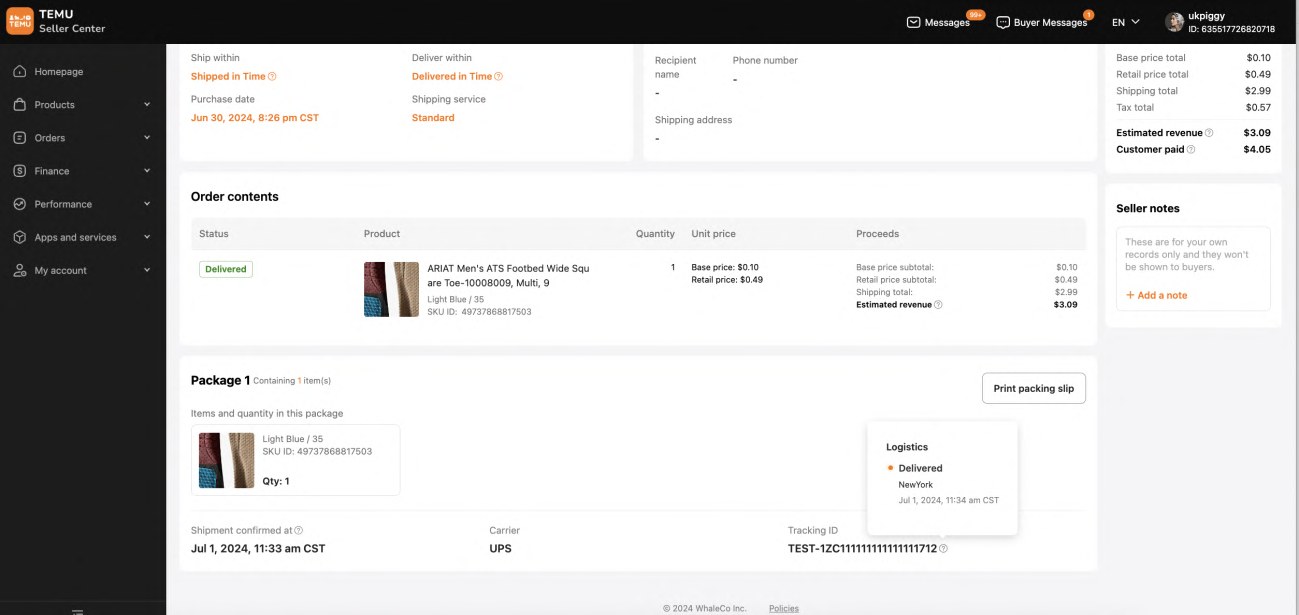Open the Buyer Messages chat icon
This screenshot has width=1299, height=615.
(1002, 21)
